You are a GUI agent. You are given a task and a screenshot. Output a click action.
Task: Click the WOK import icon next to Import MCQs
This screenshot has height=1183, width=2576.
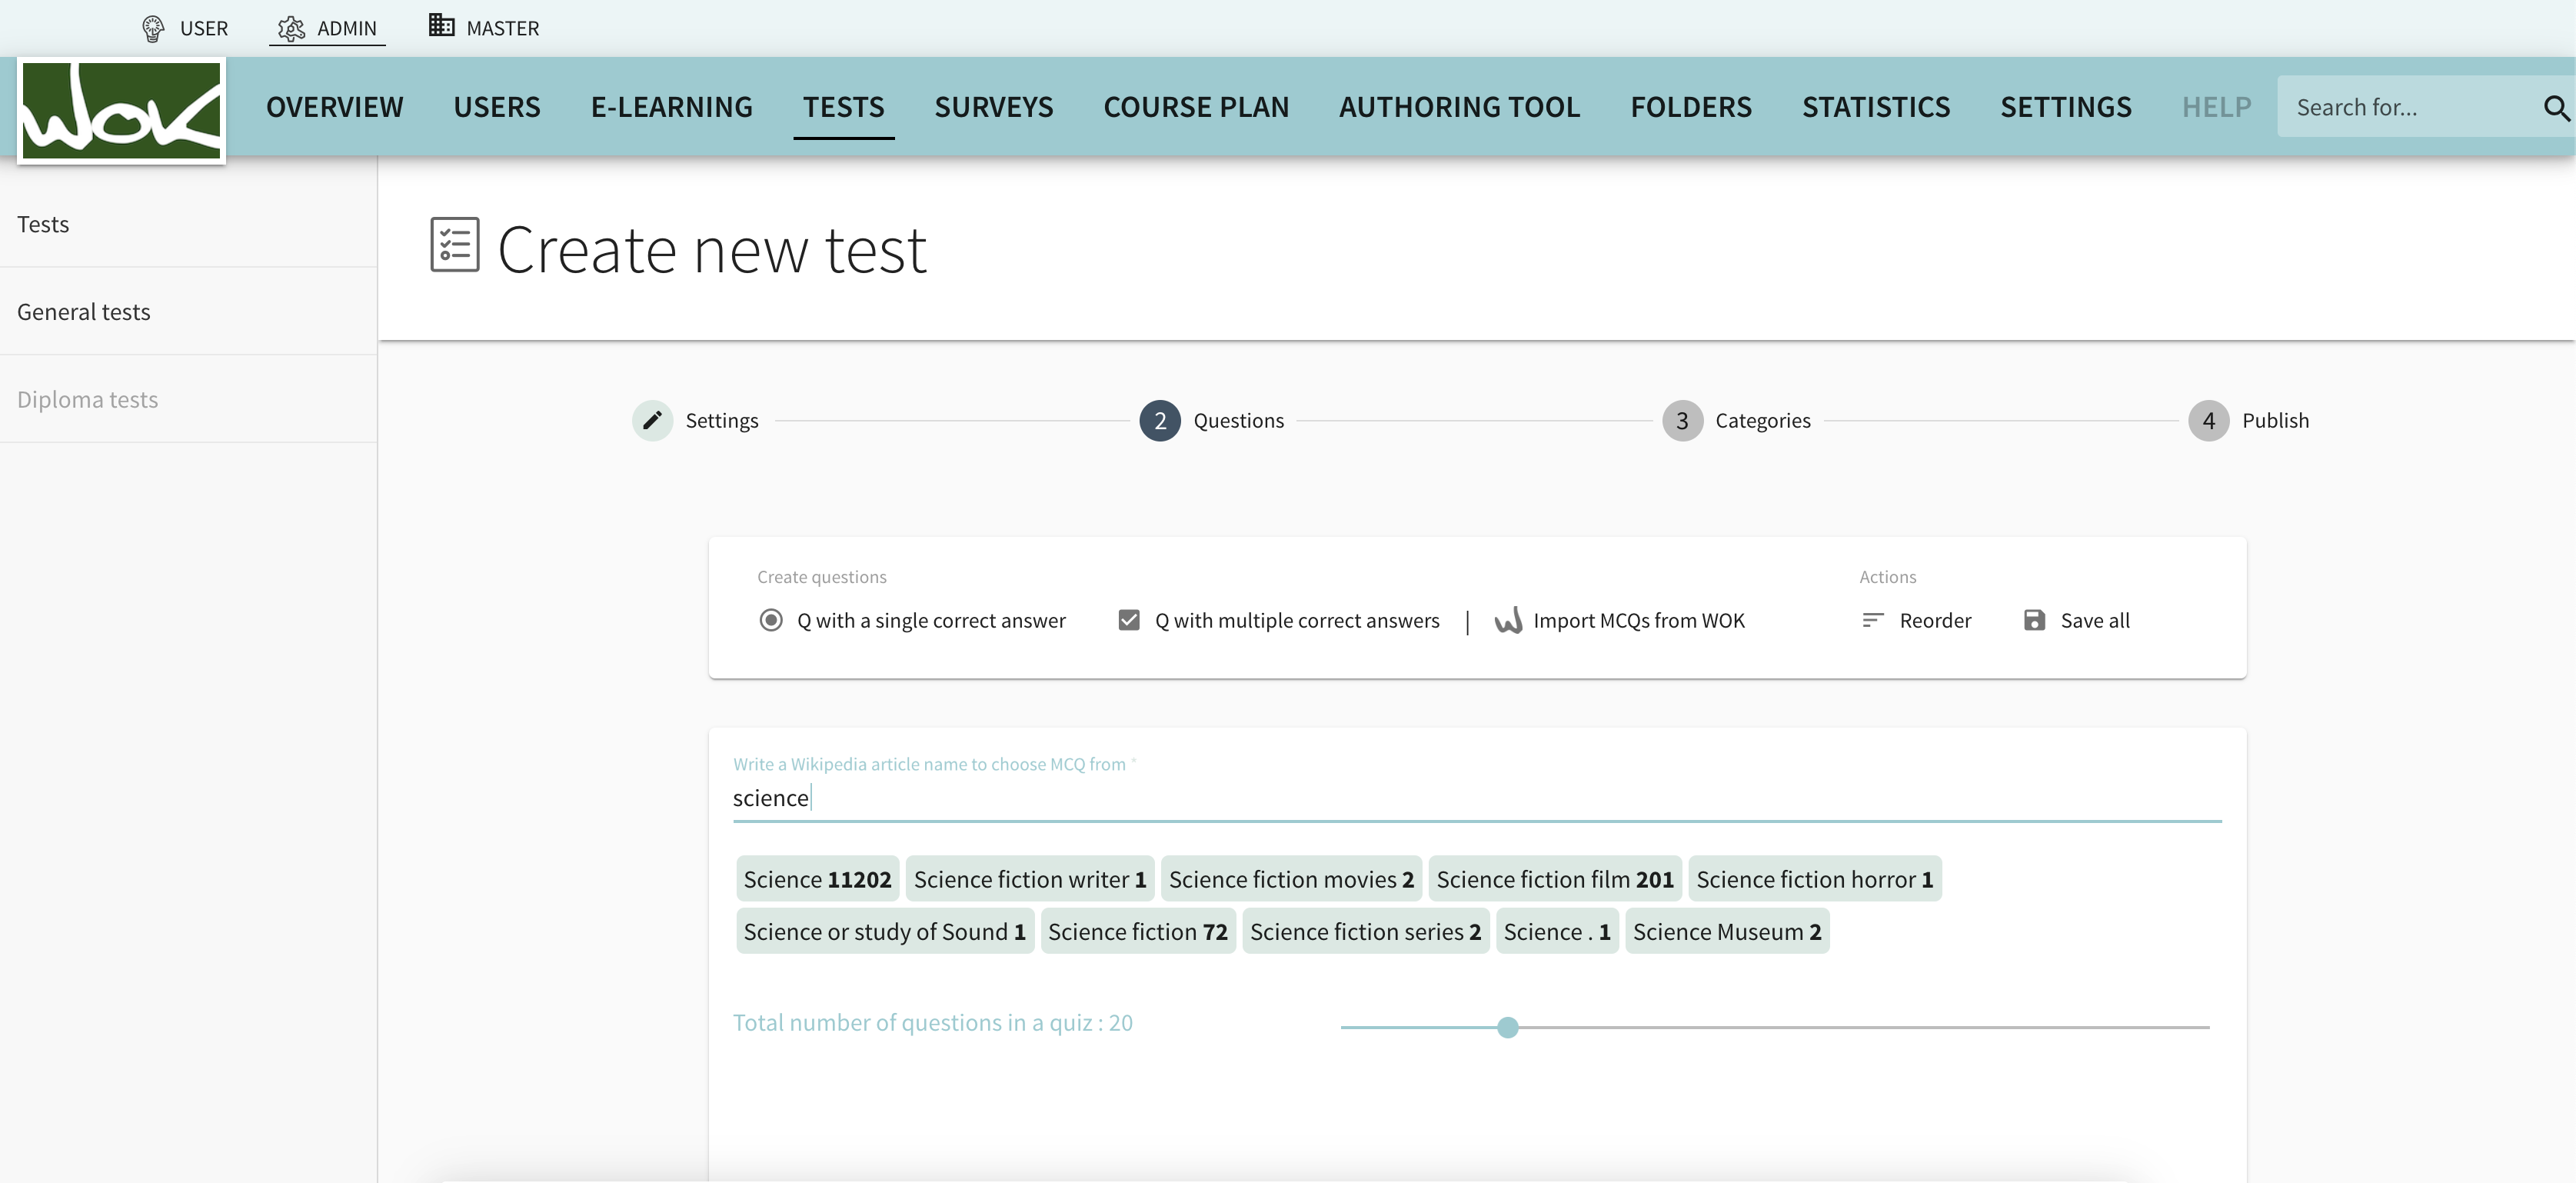(1509, 620)
